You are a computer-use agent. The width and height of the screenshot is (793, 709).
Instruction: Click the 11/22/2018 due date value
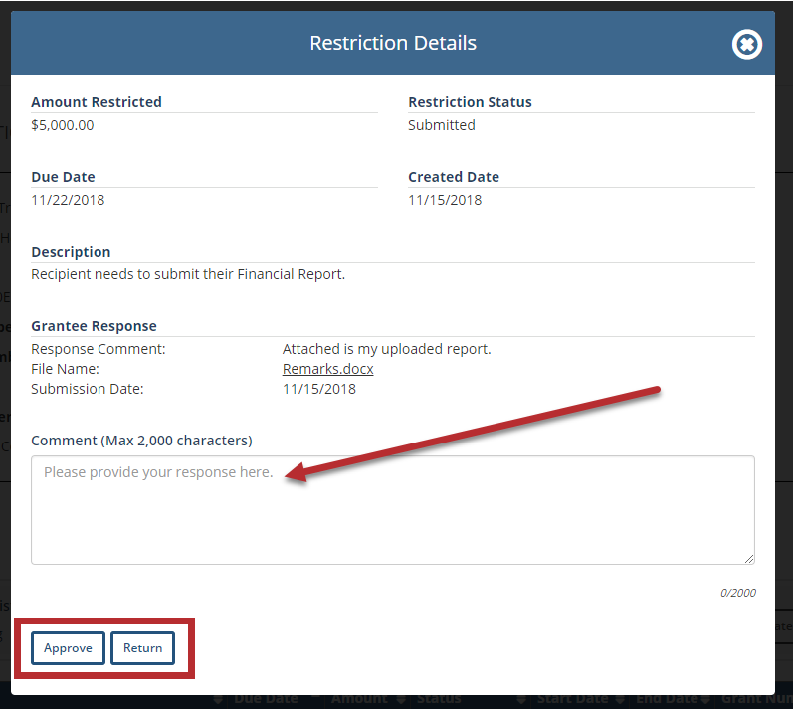68,200
